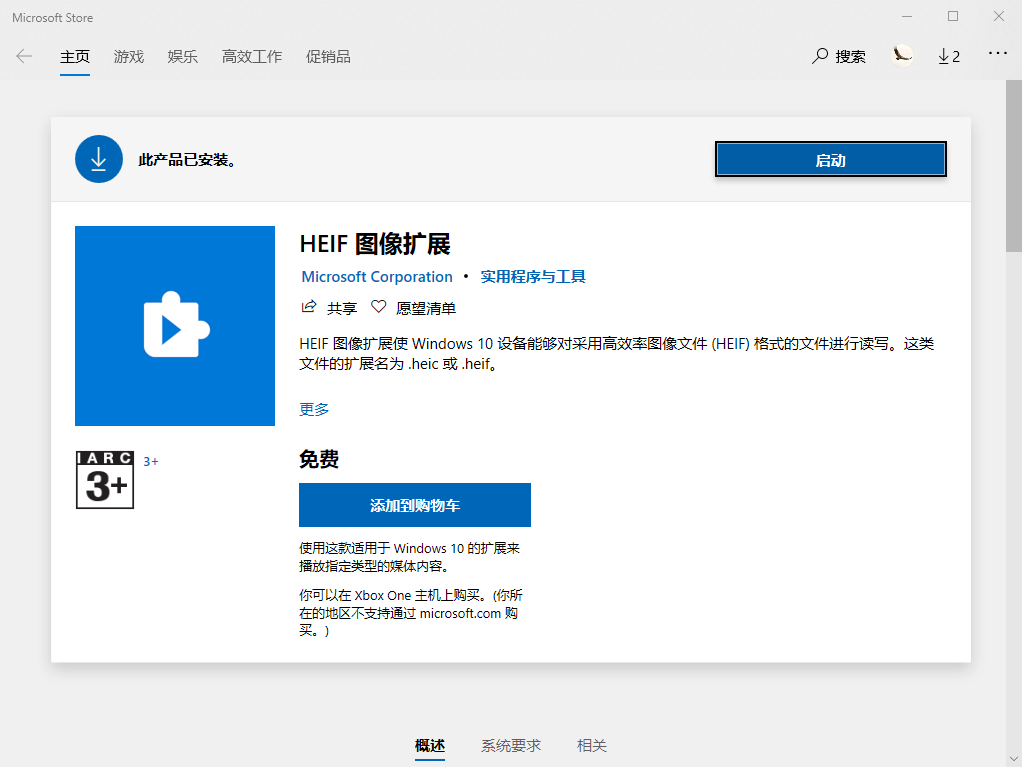
Task: Switch to the 系统要求 section tab
Action: (x=511, y=745)
